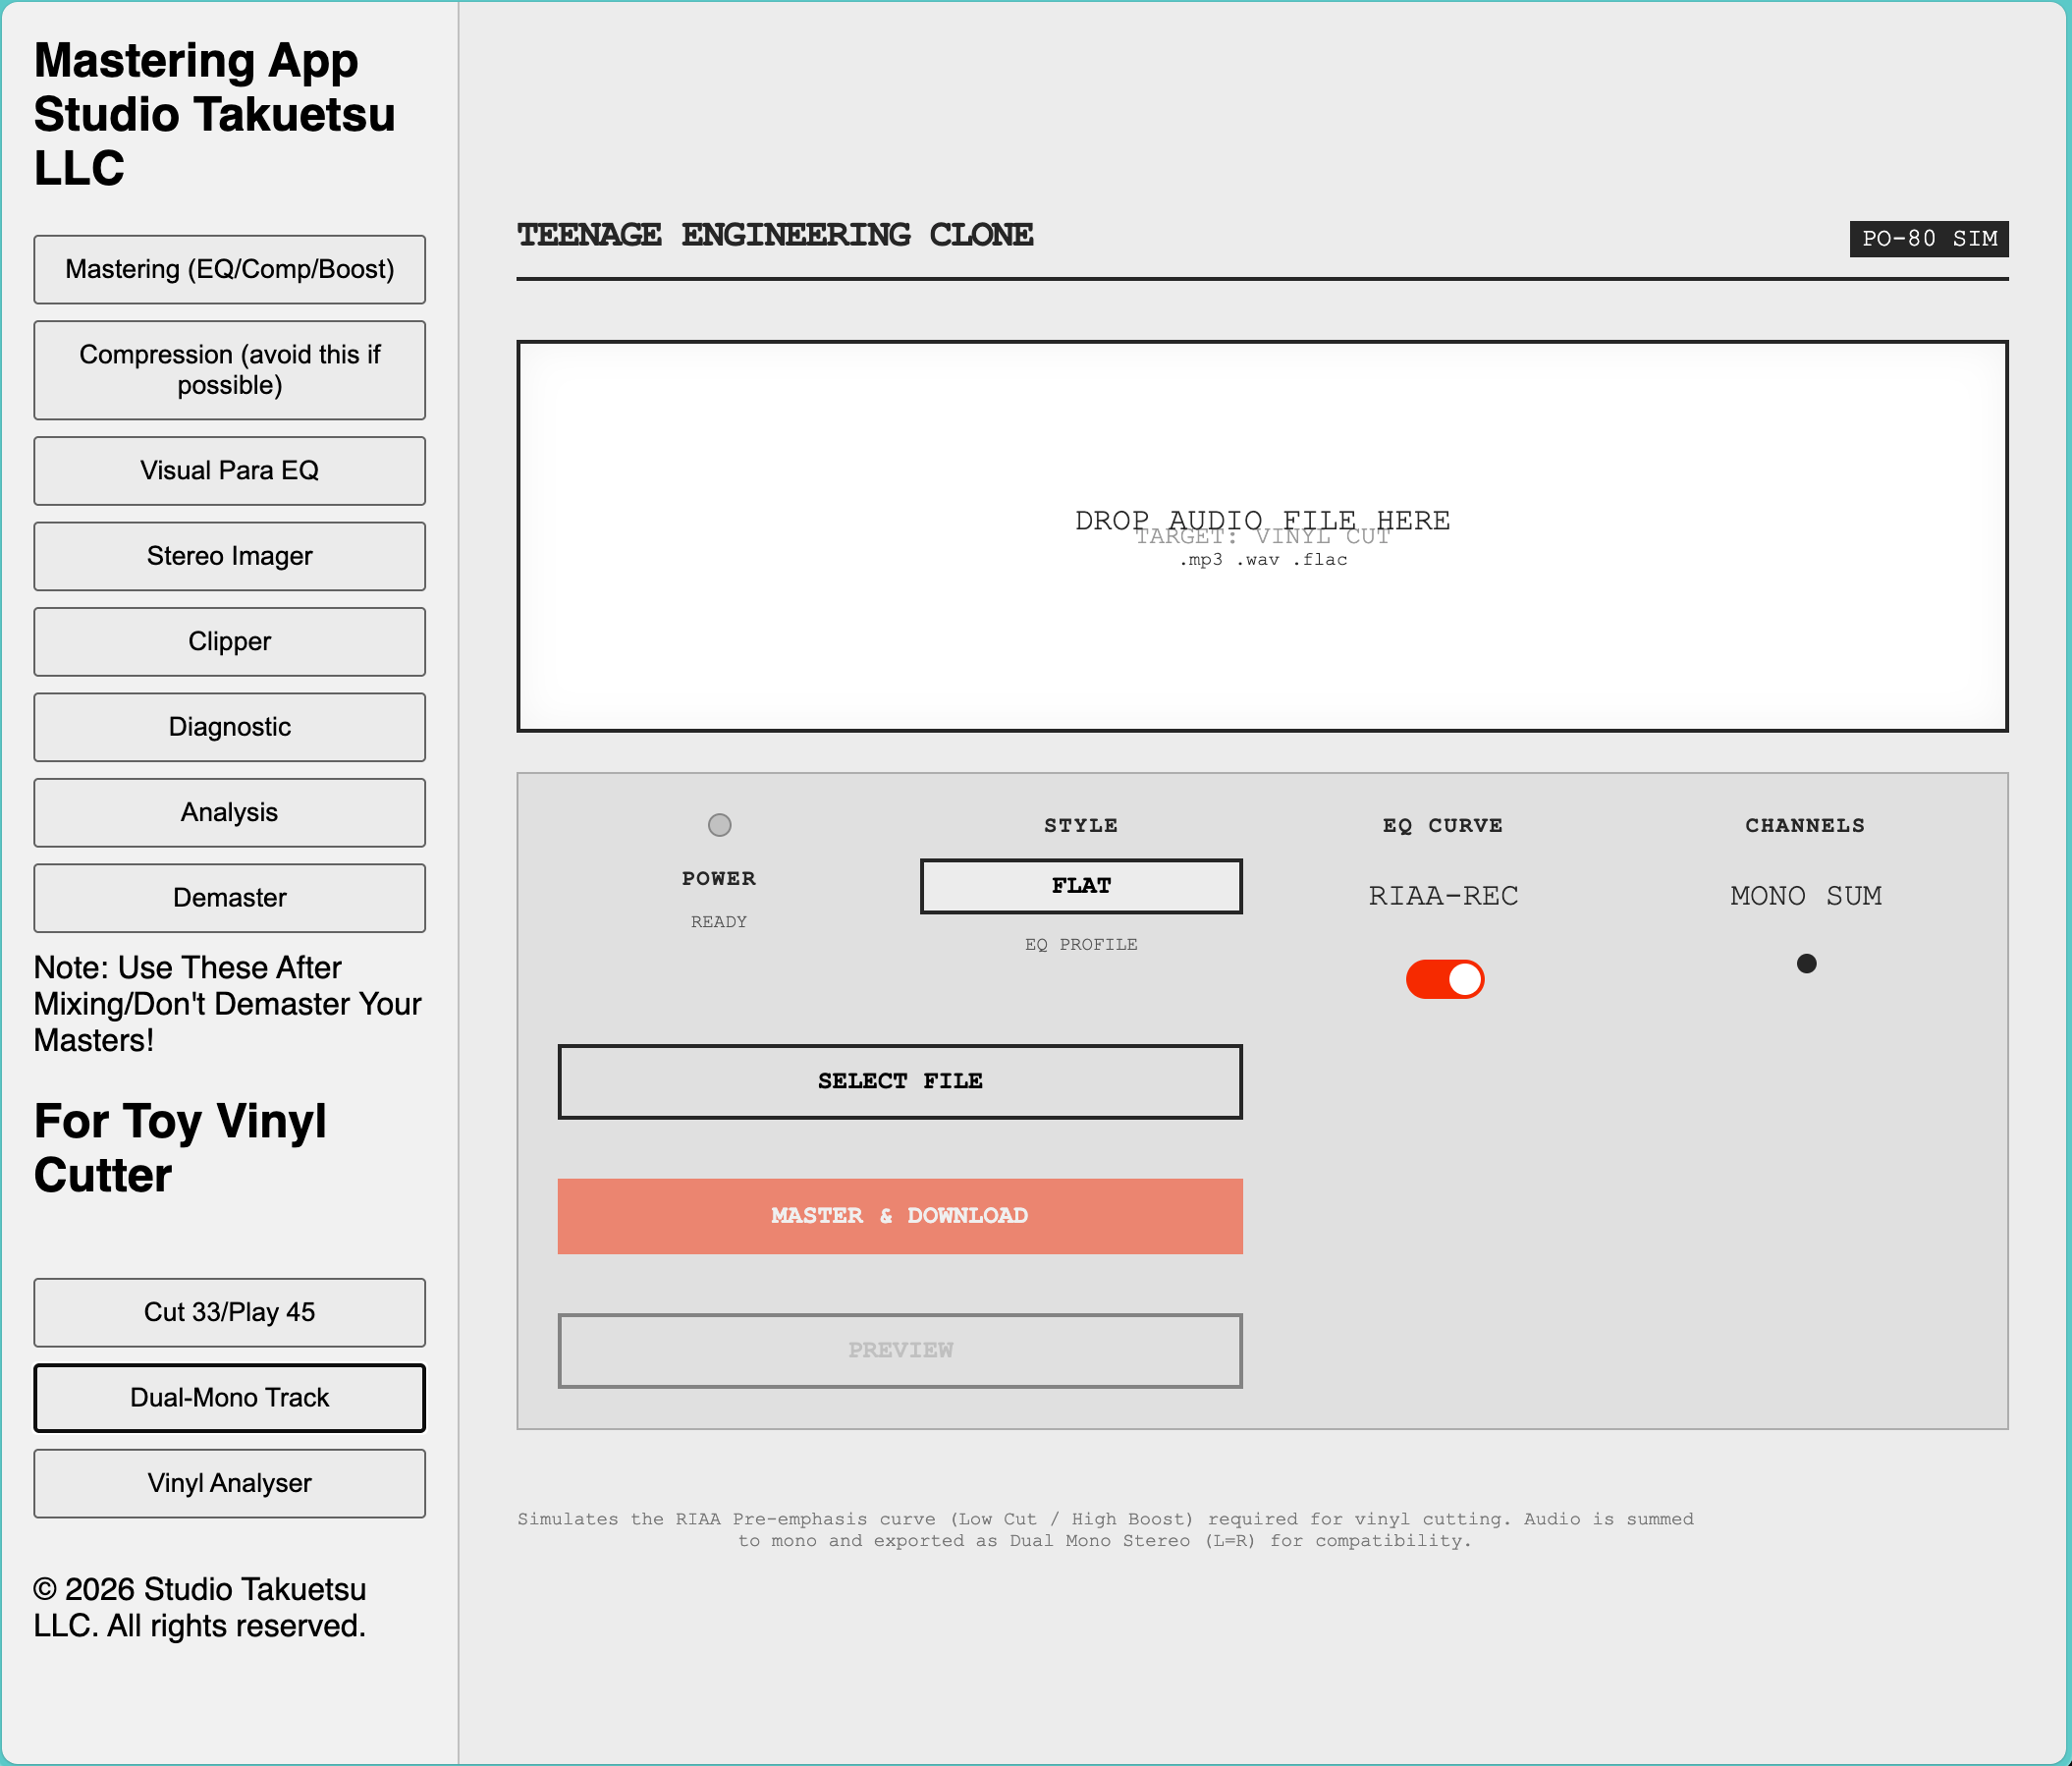2072x1766 pixels.
Task: Click the MONO SUM channel dot indicator
Action: point(1806,964)
